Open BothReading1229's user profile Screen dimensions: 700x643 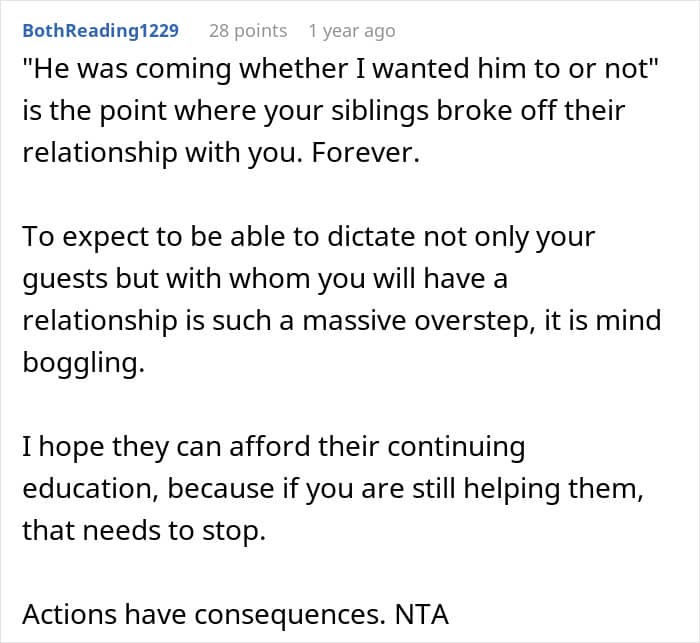pyautogui.click(x=100, y=31)
